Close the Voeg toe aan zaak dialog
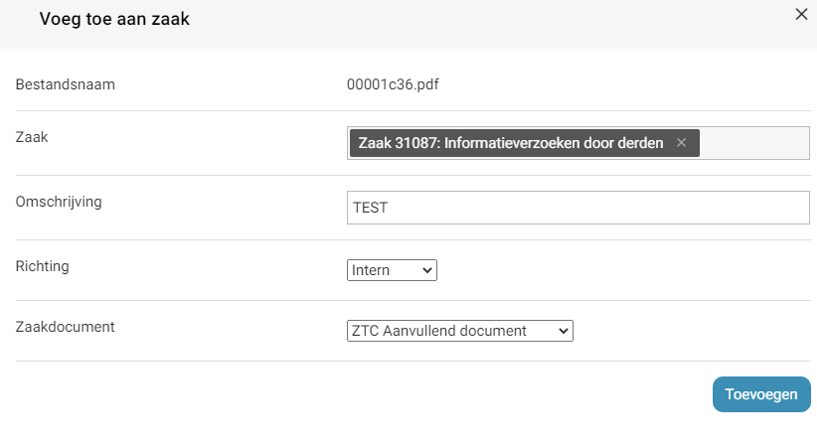 tap(800, 15)
